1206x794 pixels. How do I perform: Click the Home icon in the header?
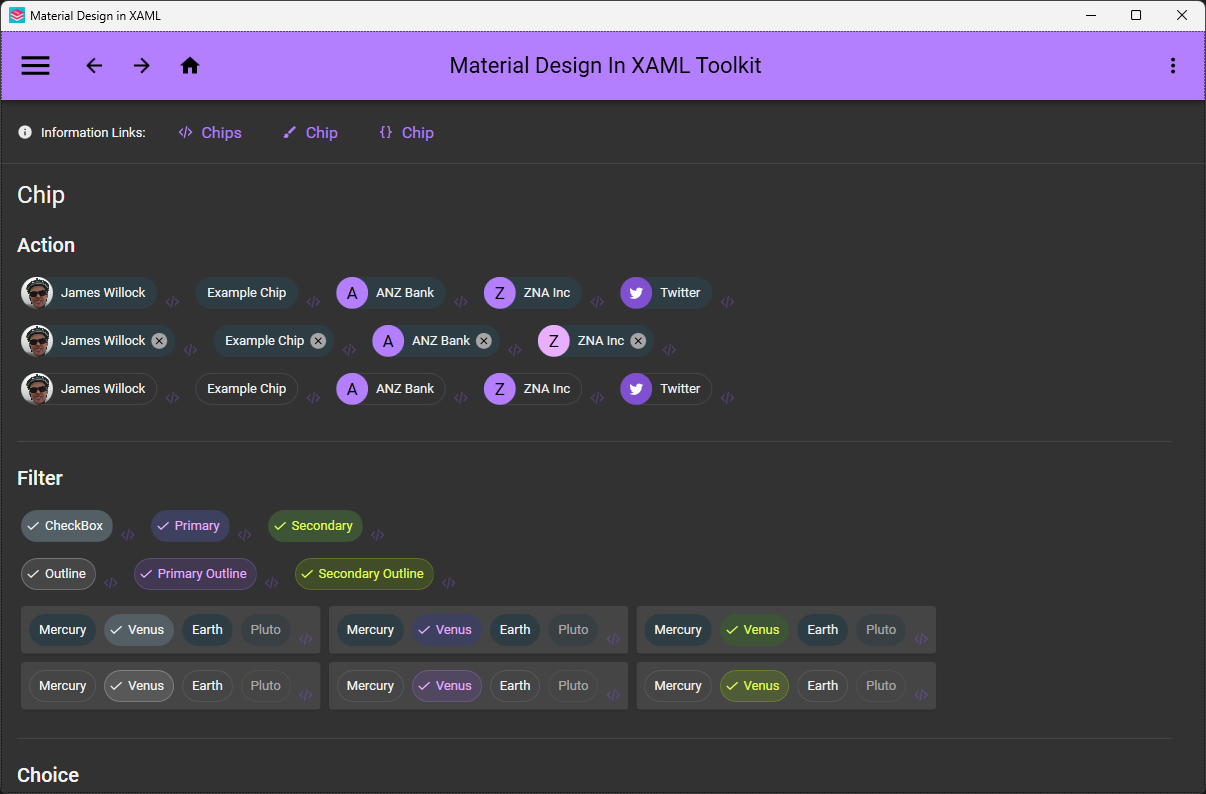tap(190, 66)
